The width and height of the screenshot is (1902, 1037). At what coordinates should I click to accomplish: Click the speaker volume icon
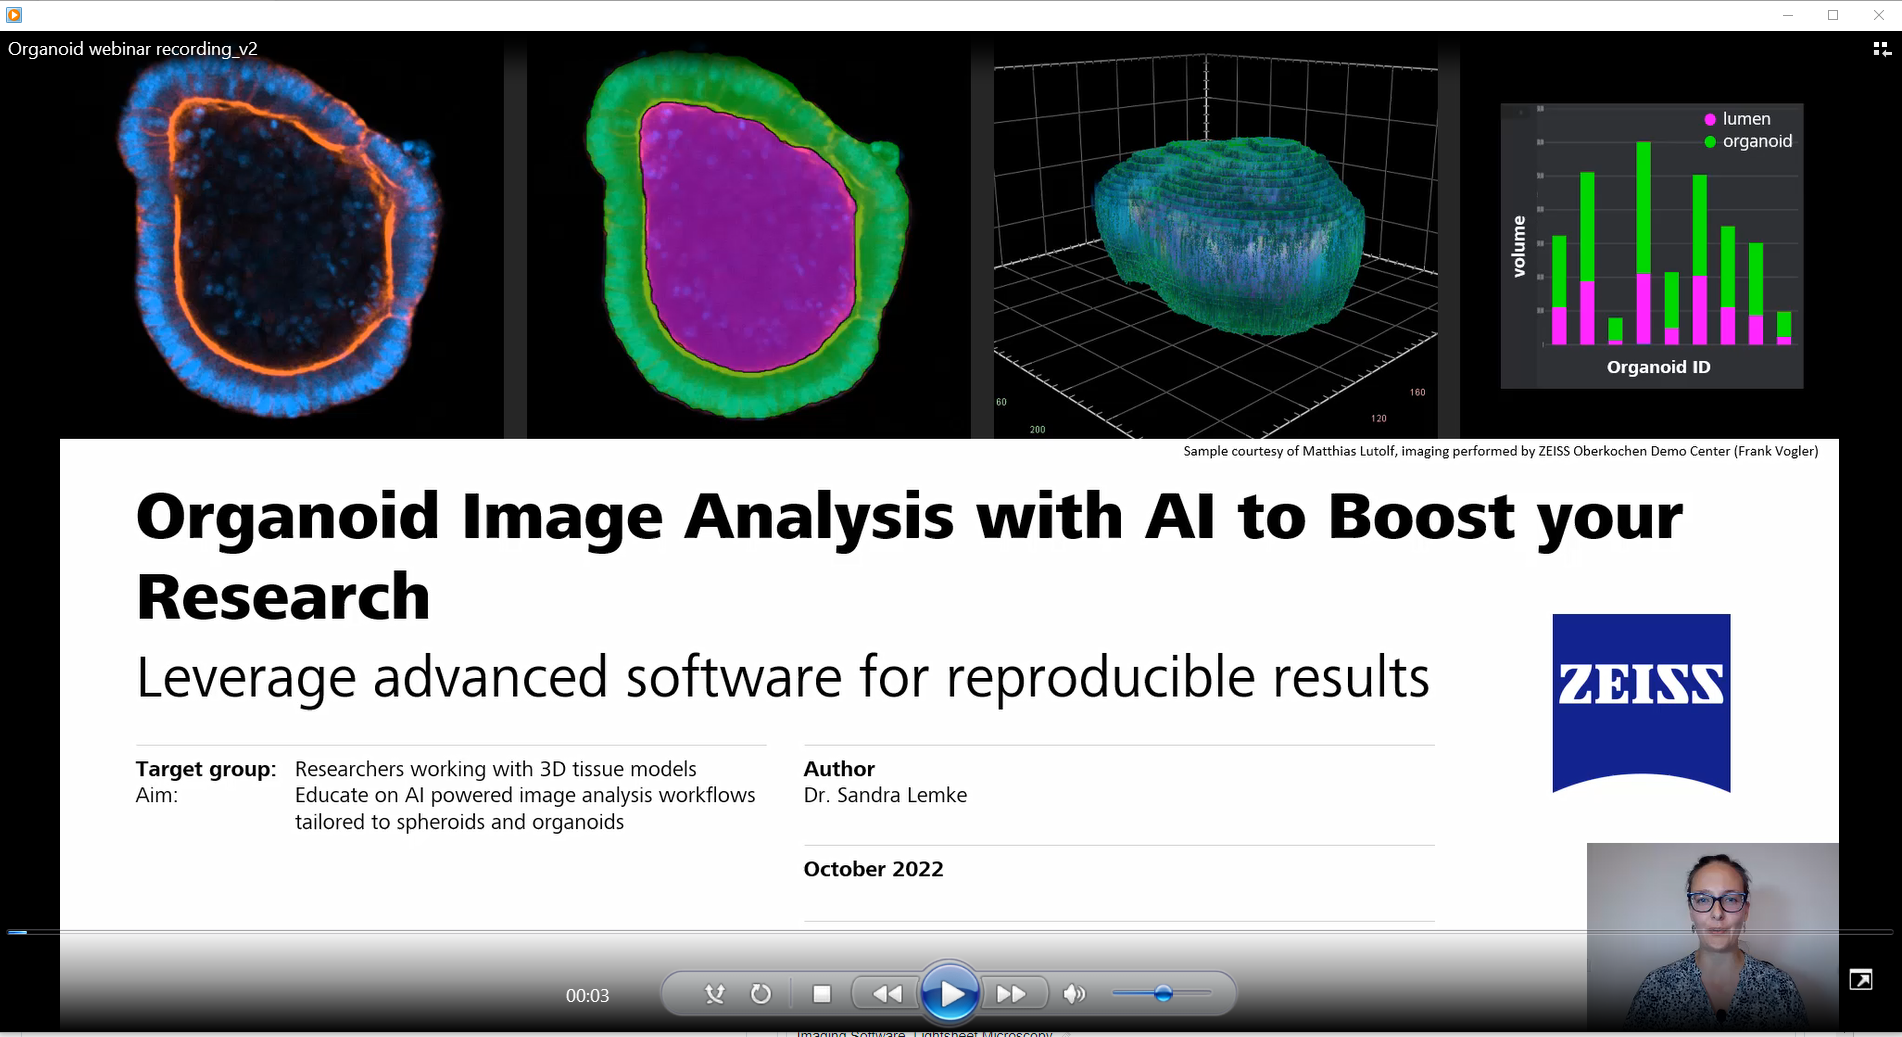point(1074,993)
